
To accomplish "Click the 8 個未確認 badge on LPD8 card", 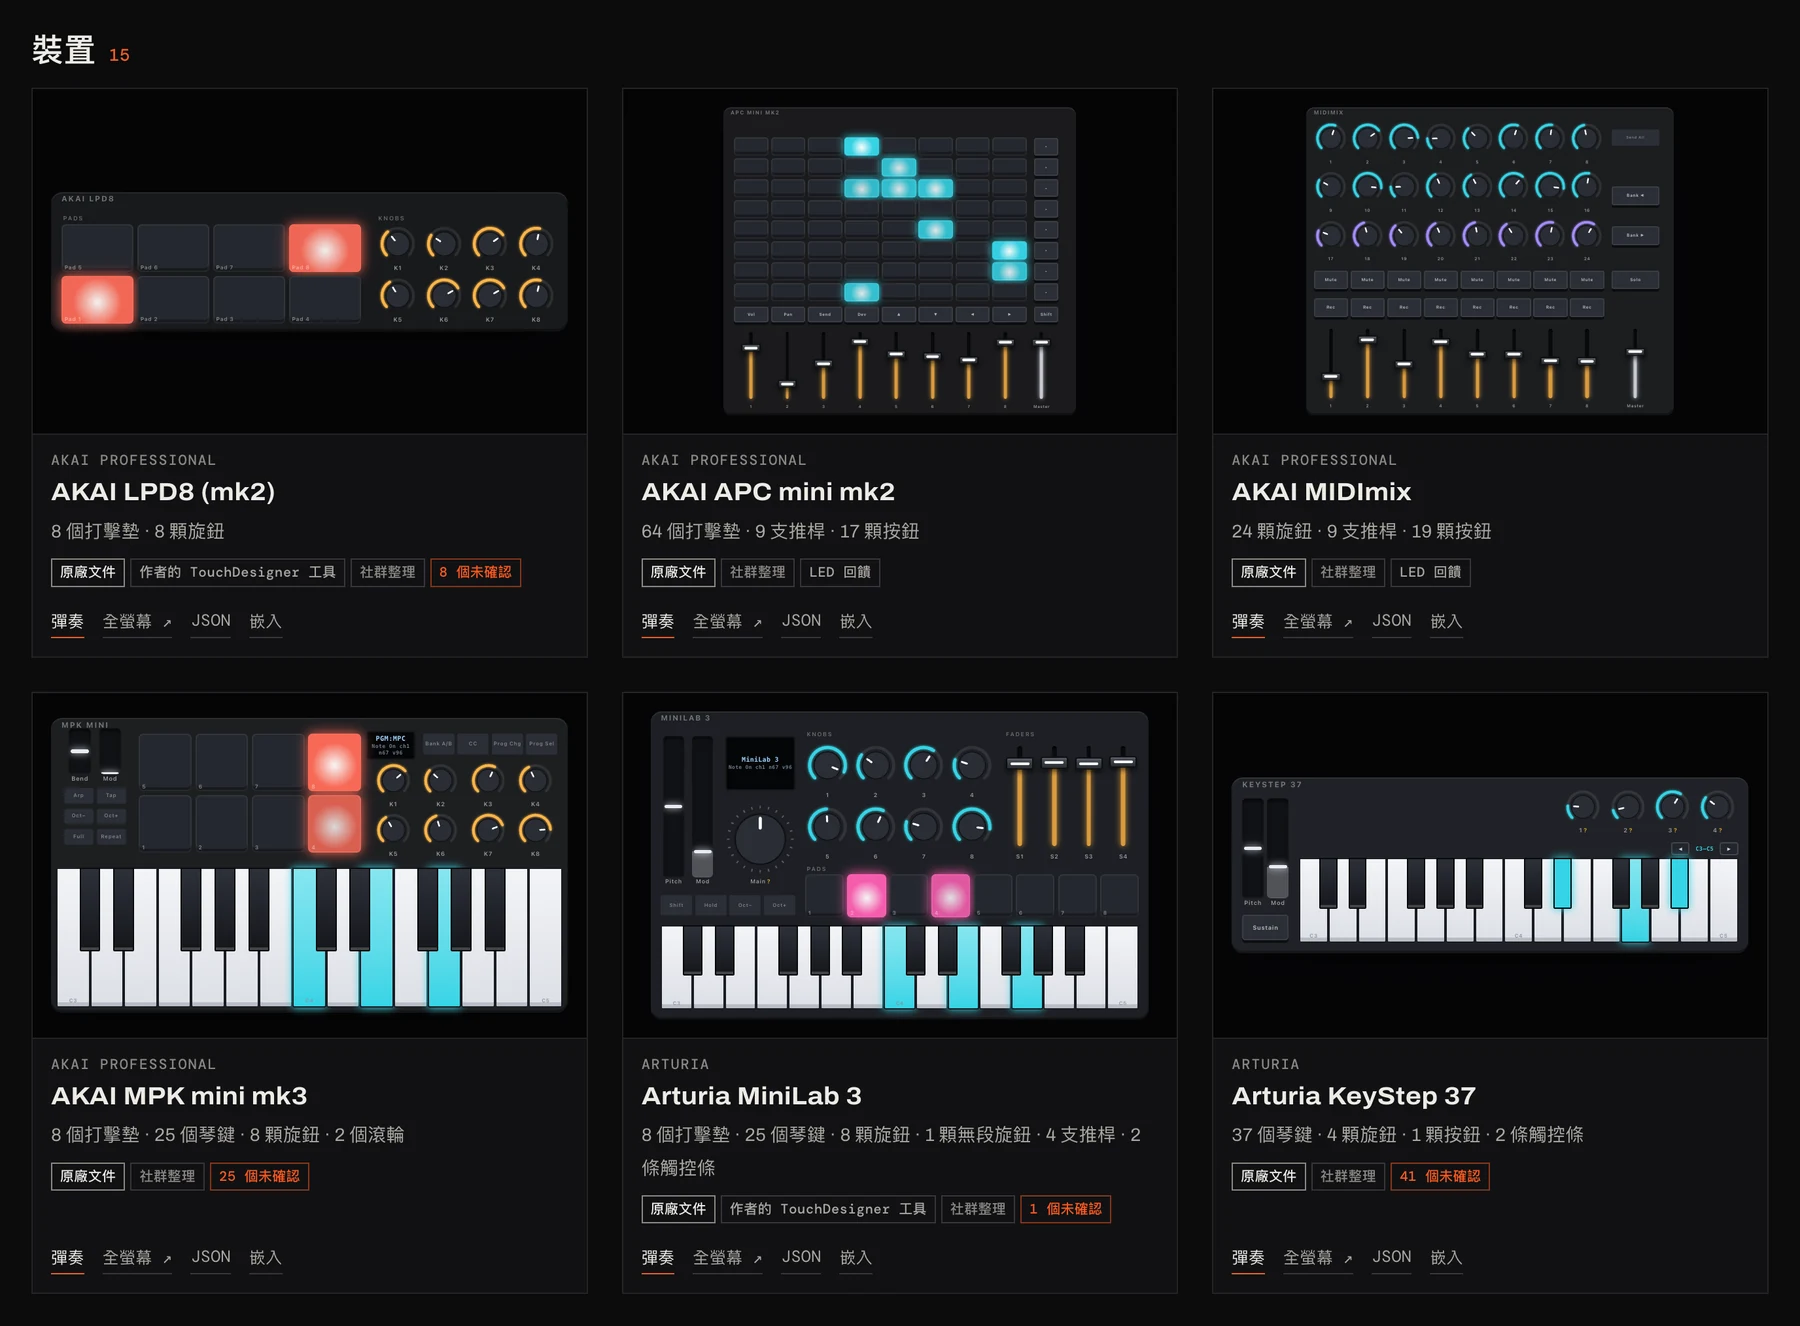I will click(x=475, y=572).
